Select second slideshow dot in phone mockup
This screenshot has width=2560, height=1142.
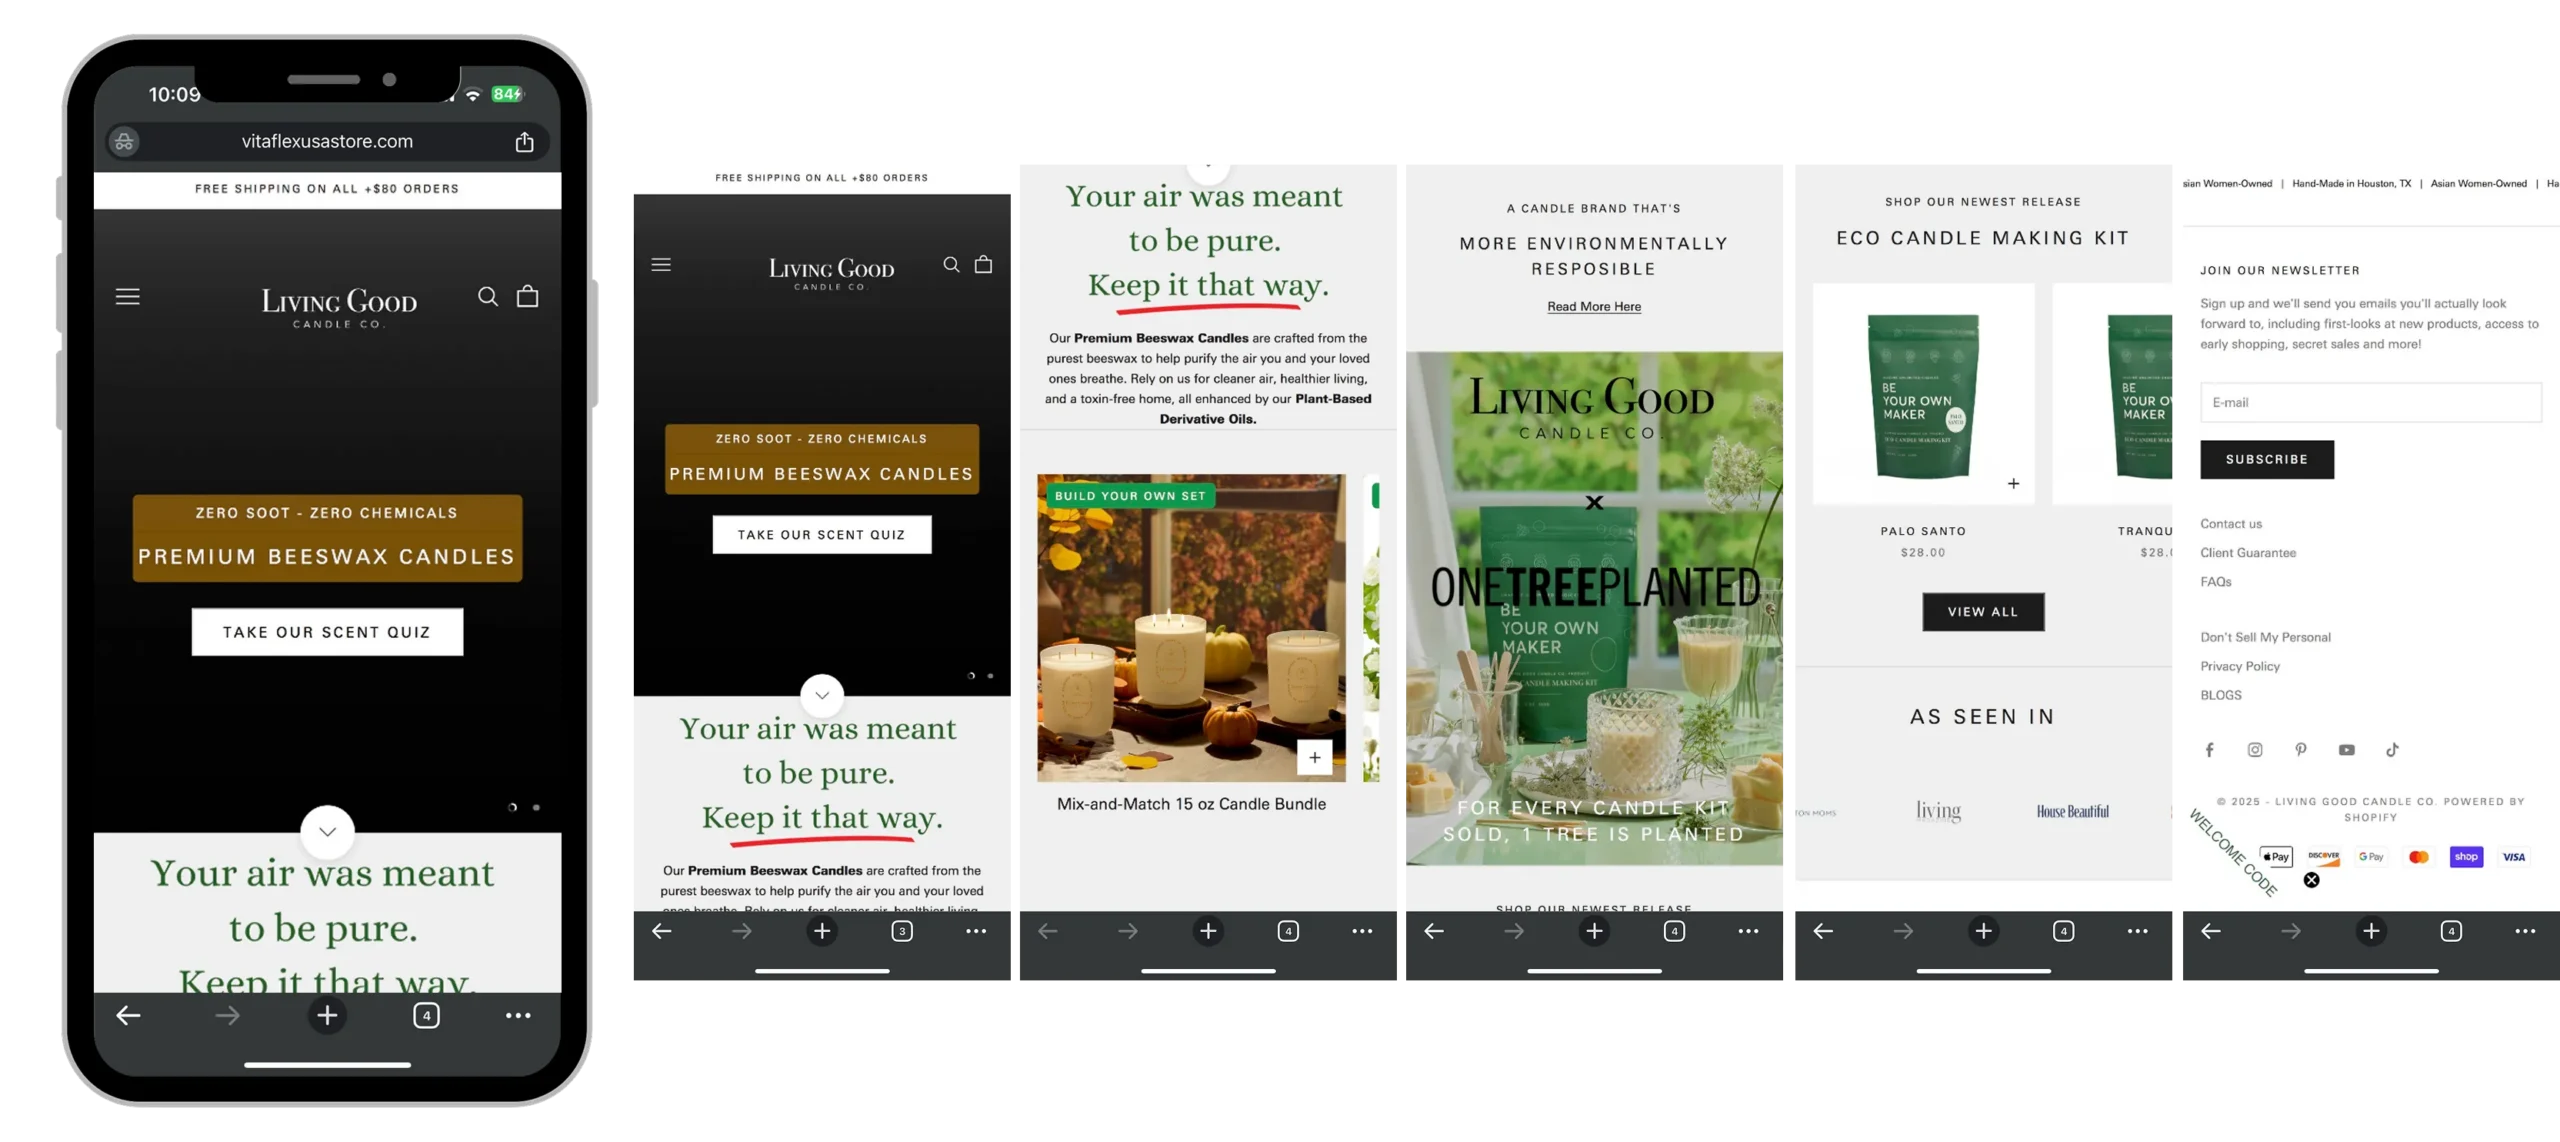click(x=537, y=807)
